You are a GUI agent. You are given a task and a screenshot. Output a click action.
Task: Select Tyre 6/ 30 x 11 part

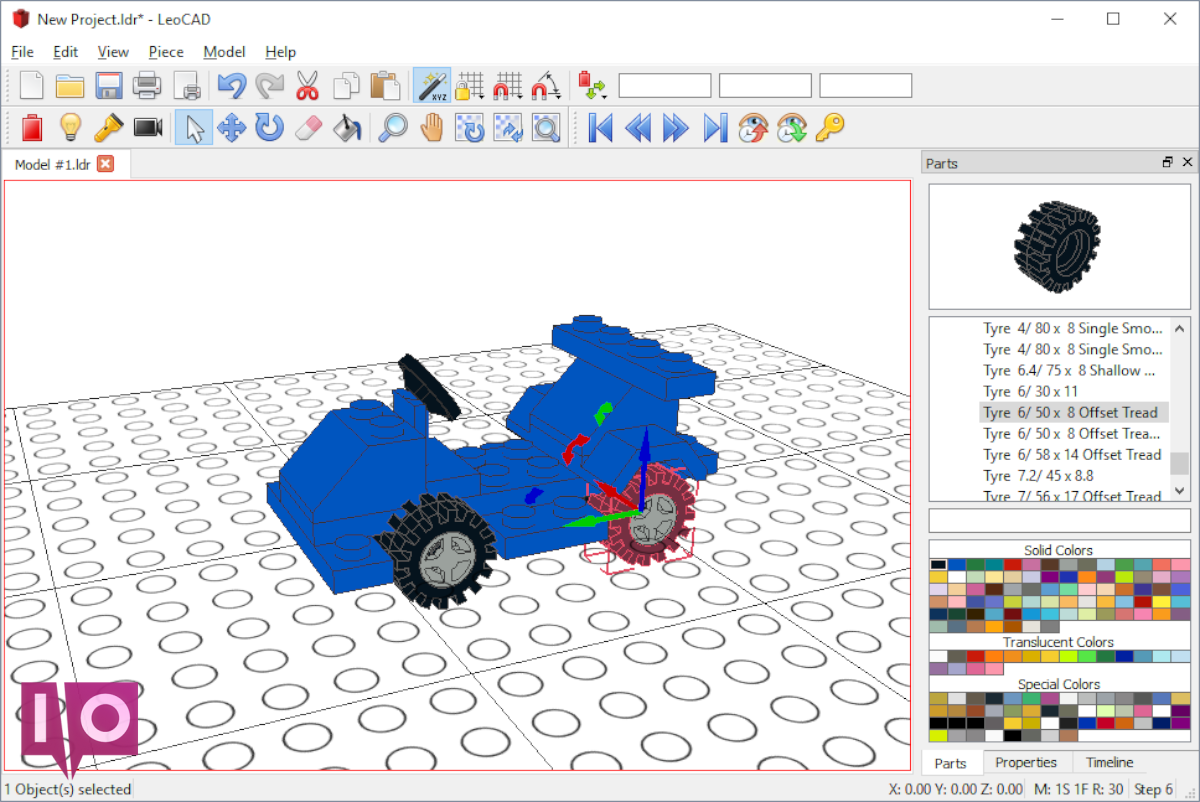1072,391
